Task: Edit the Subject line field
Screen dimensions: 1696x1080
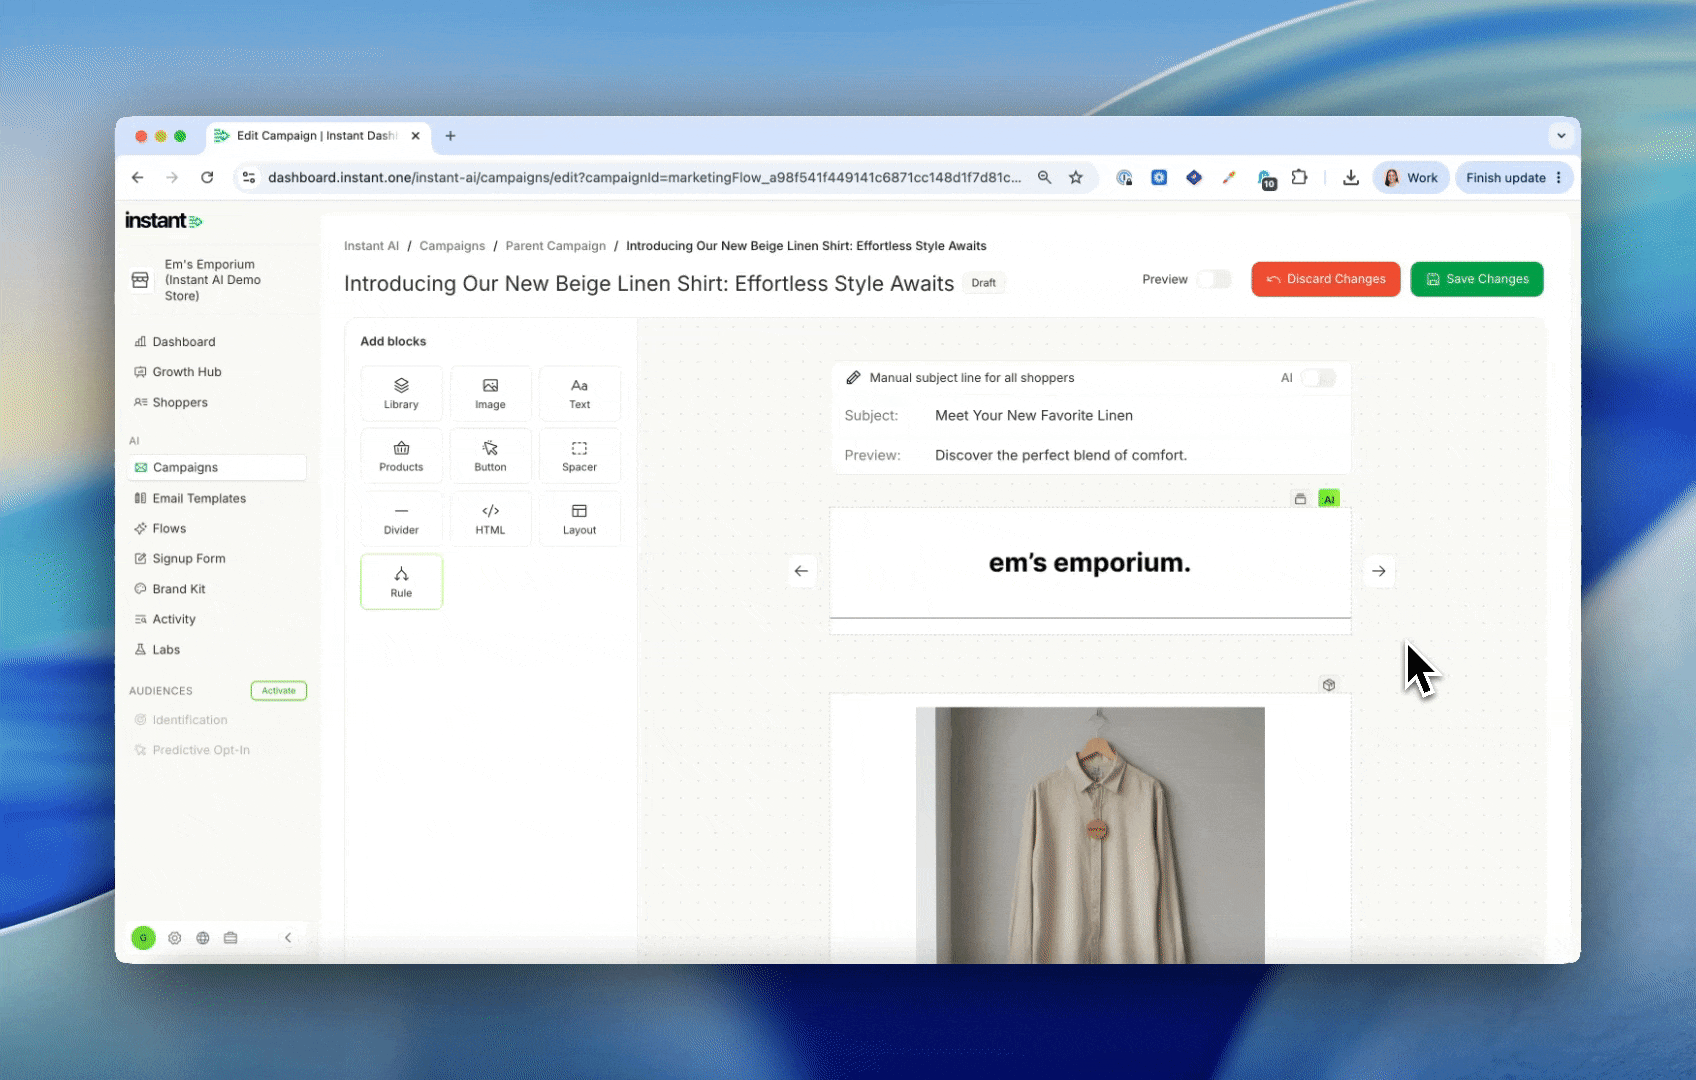Action: [1090, 415]
